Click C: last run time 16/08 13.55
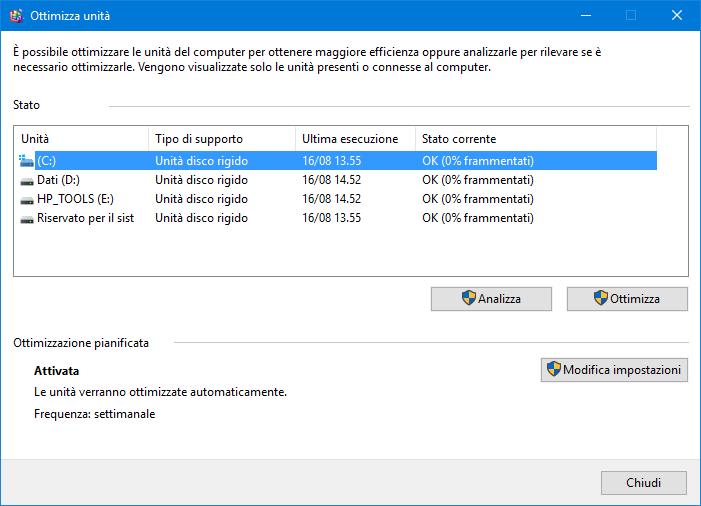 point(331,161)
